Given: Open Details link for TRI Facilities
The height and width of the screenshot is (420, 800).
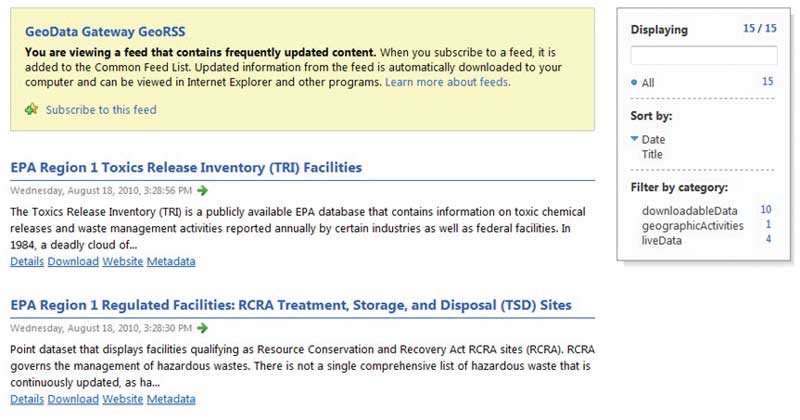Looking at the screenshot, I should click(x=27, y=262).
